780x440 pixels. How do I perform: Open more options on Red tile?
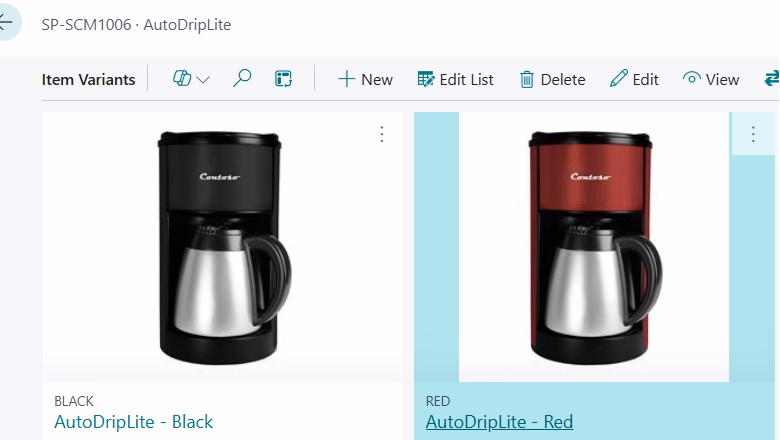point(753,134)
